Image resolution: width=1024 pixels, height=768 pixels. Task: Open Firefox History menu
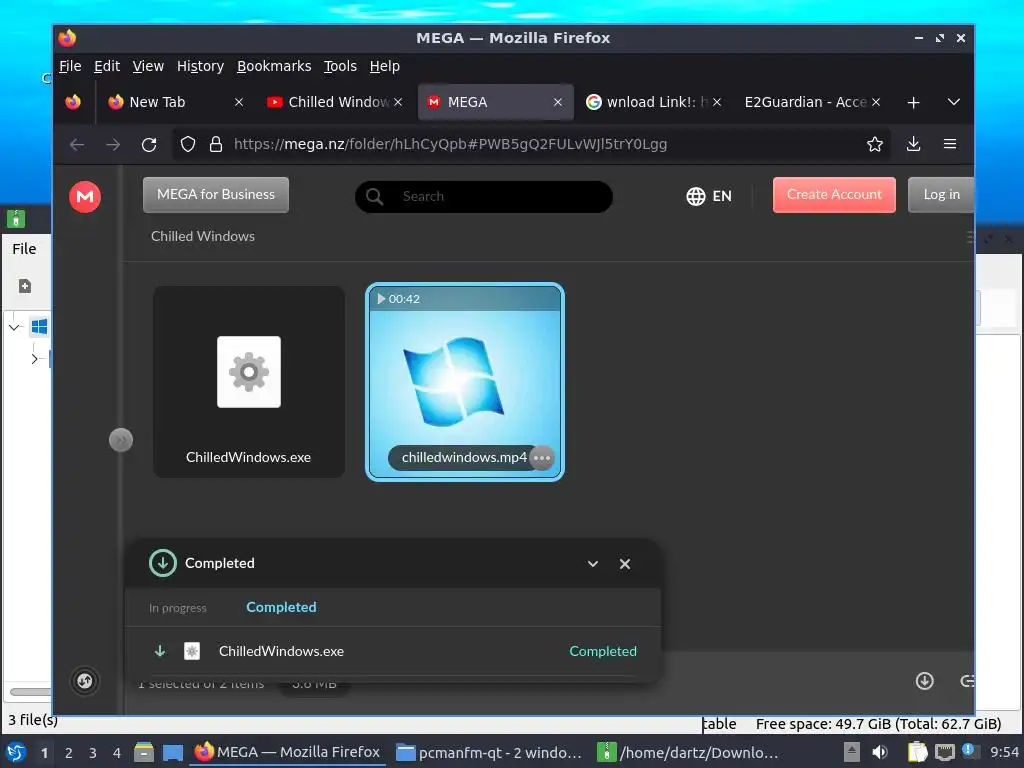click(200, 66)
